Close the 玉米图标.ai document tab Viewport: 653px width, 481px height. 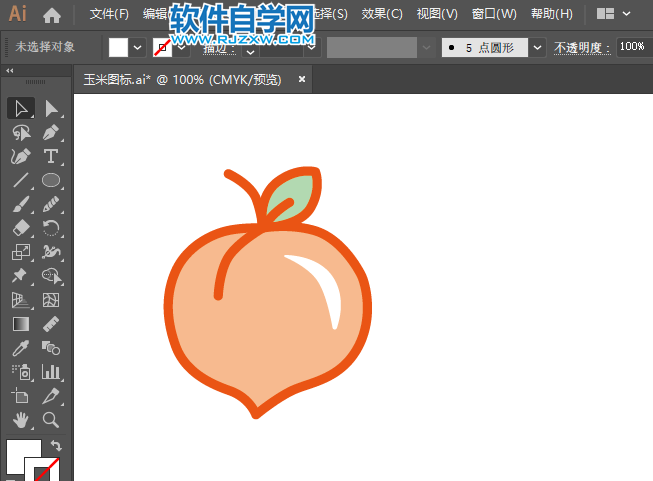302,79
